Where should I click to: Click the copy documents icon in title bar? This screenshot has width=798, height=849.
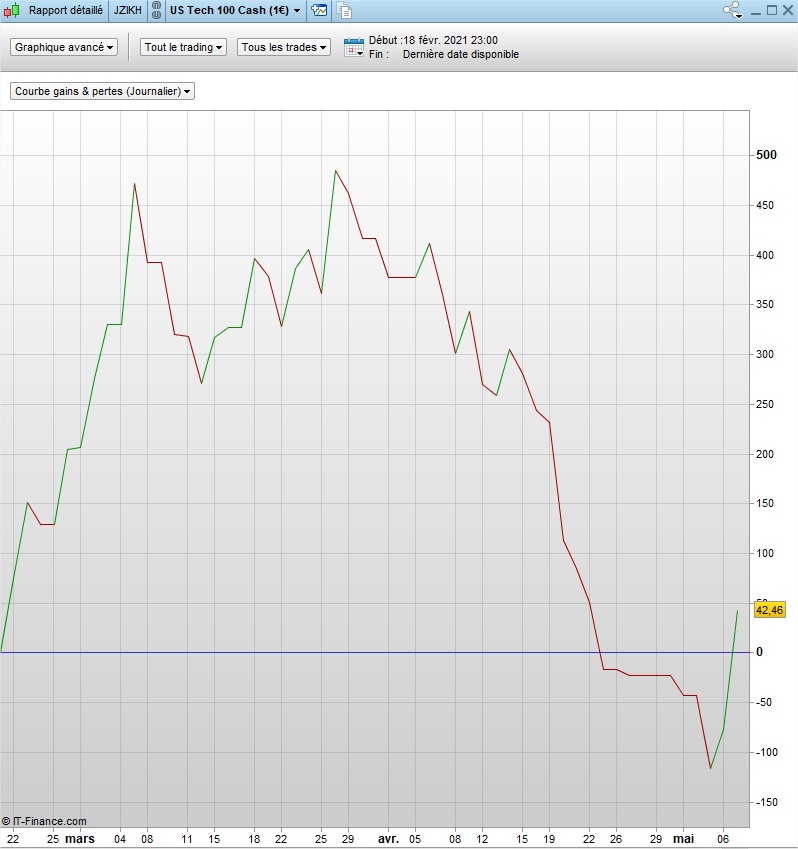pos(344,10)
